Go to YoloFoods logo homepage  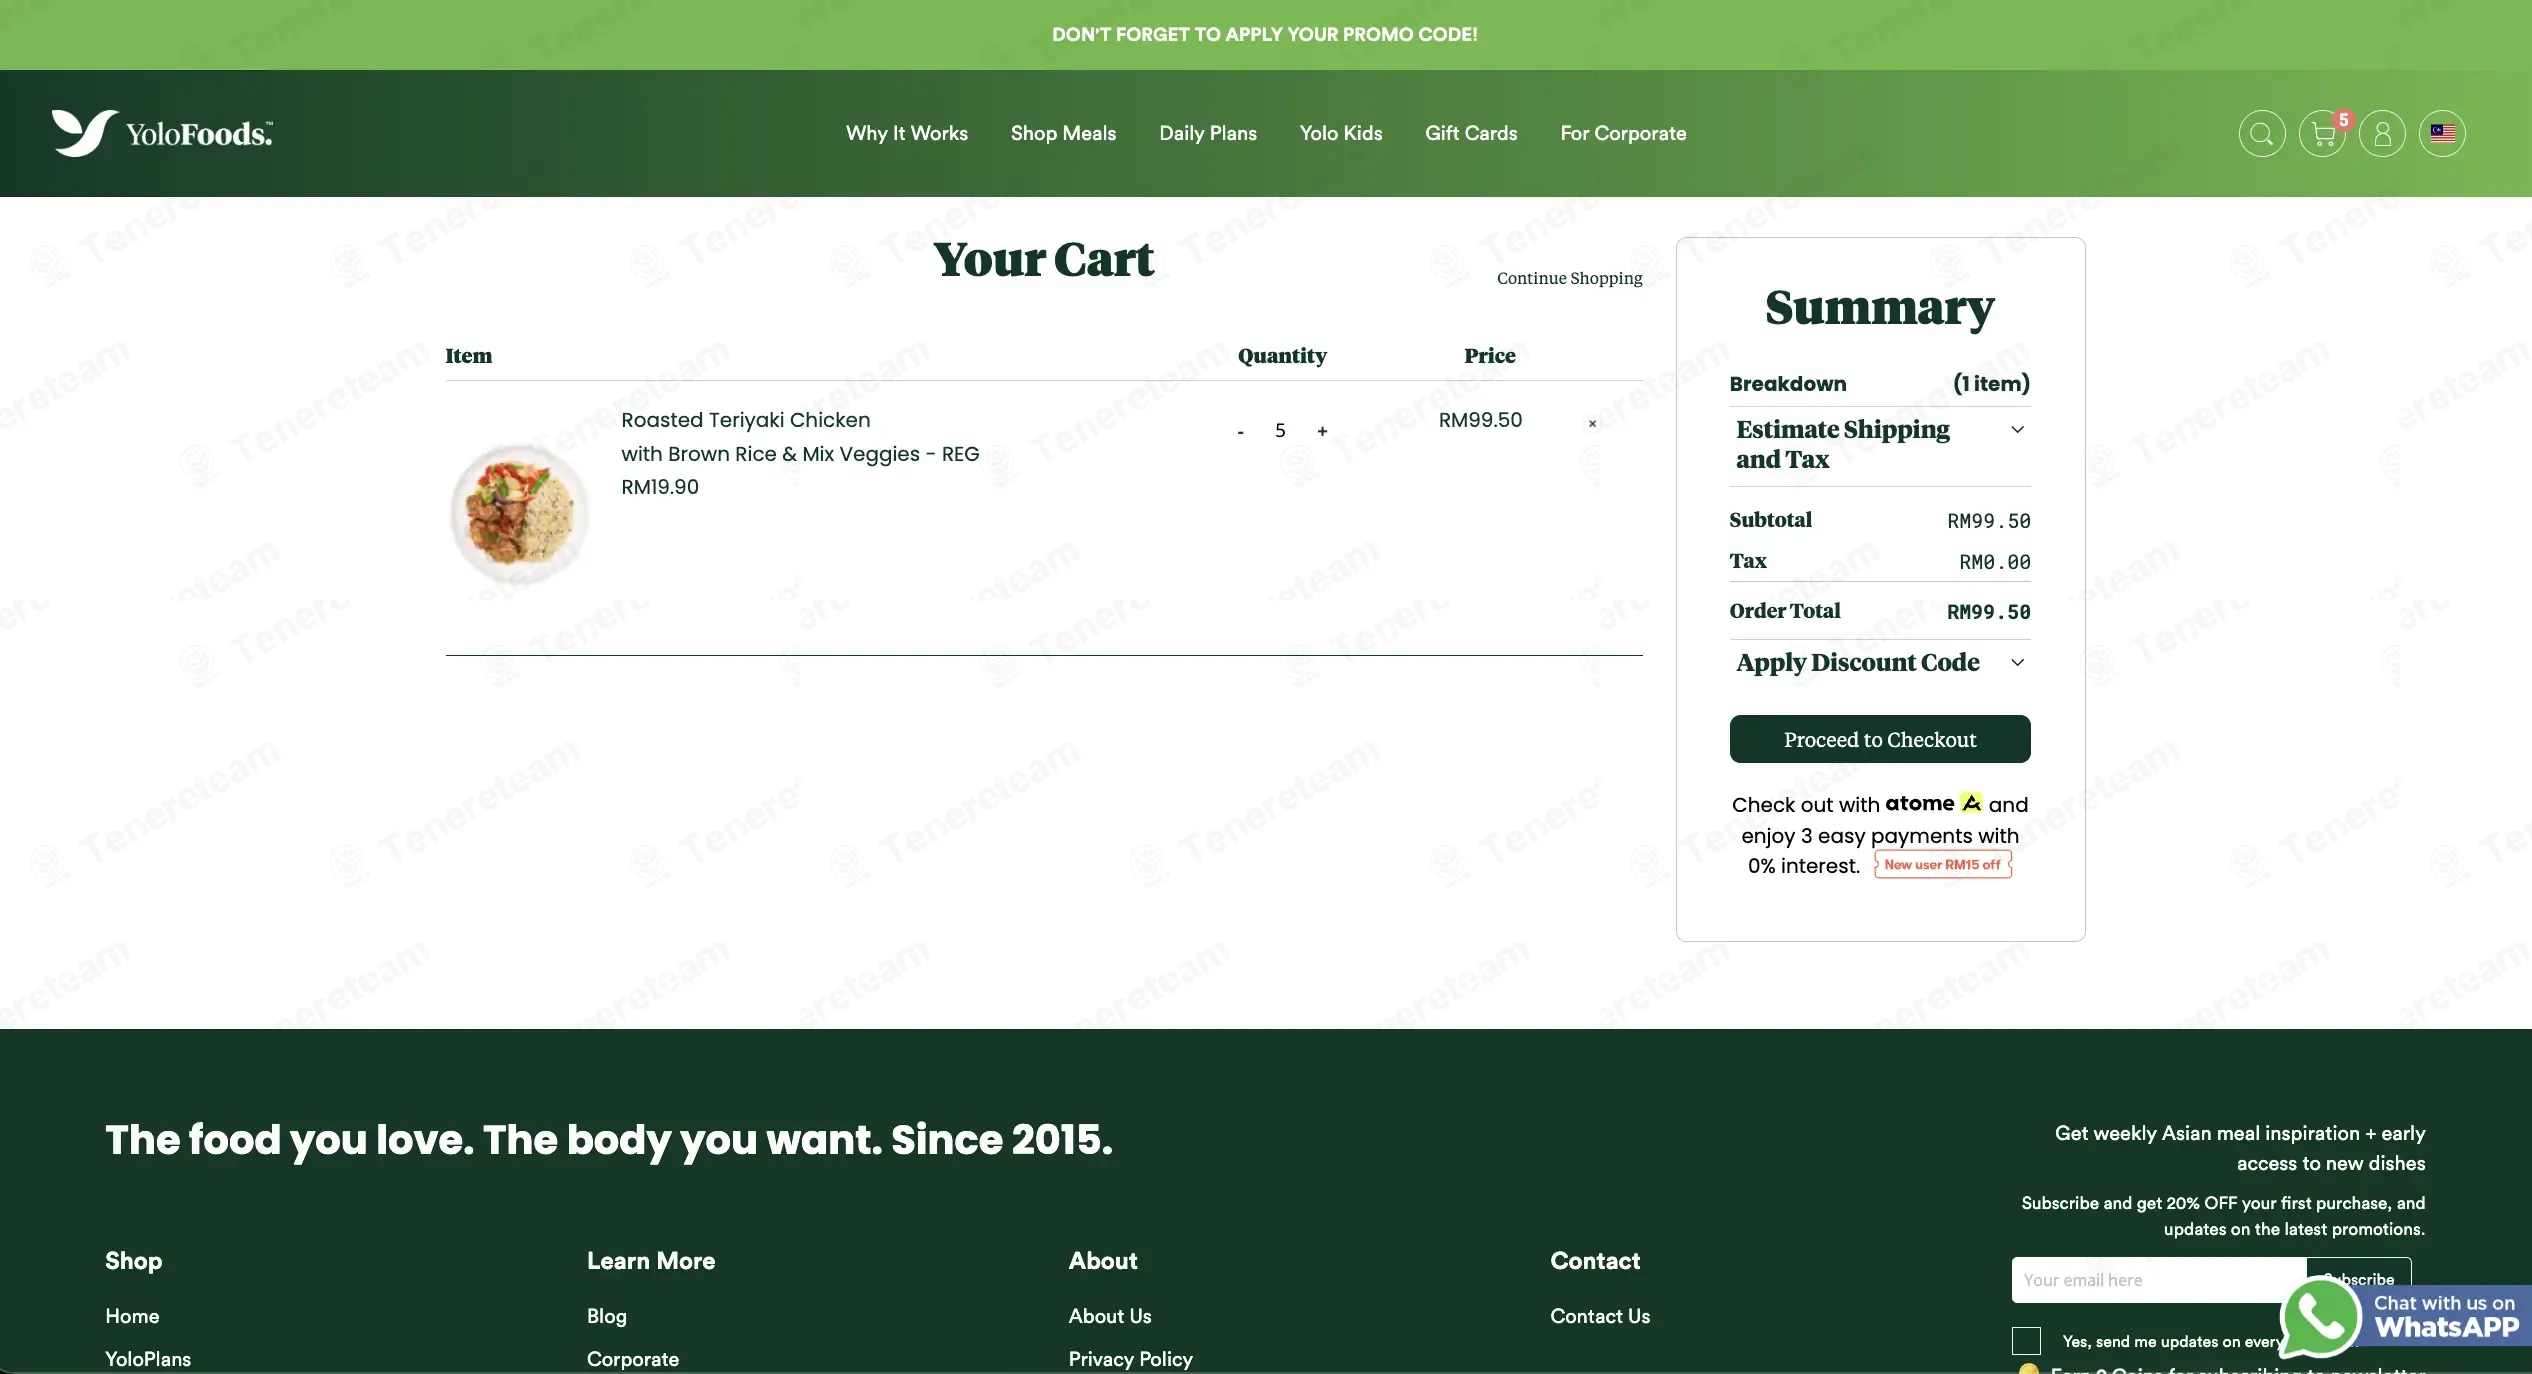pyautogui.click(x=162, y=133)
